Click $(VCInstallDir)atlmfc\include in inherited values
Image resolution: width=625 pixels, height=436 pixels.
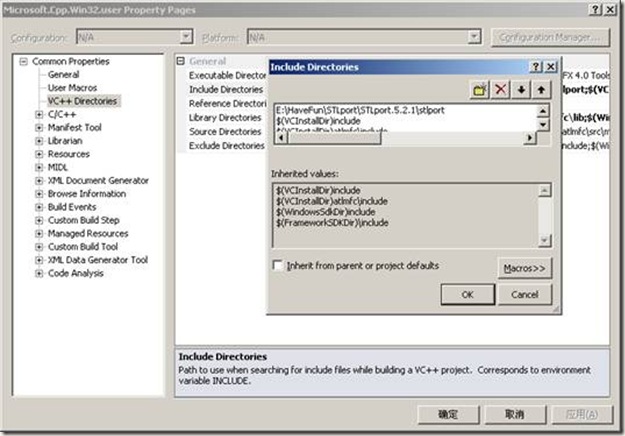click(x=332, y=201)
